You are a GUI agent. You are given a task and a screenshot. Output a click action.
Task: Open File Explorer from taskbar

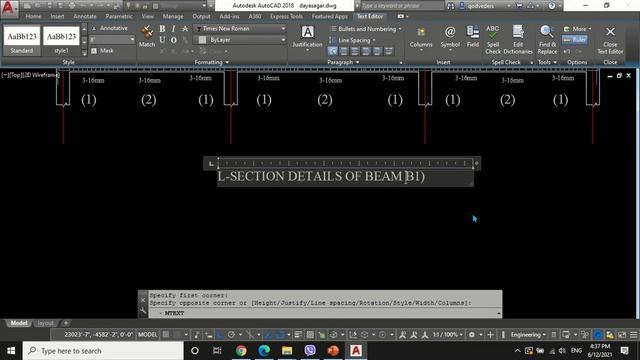pos(287,350)
